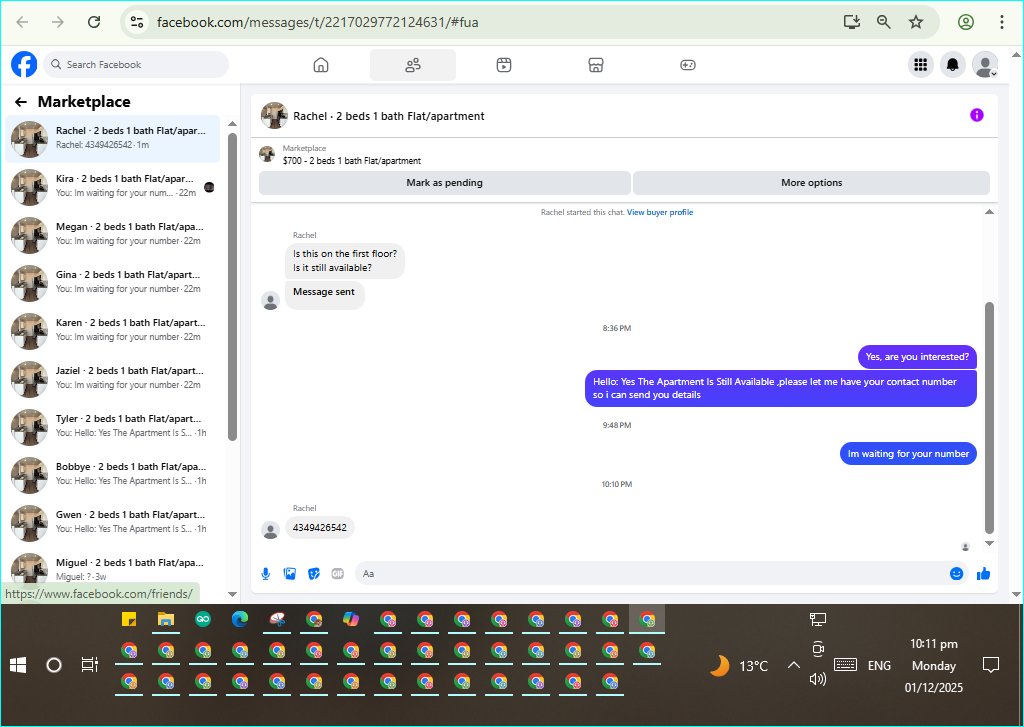Image resolution: width=1024 pixels, height=727 pixels.
Task: Open the notifications bell
Action: (x=953, y=65)
